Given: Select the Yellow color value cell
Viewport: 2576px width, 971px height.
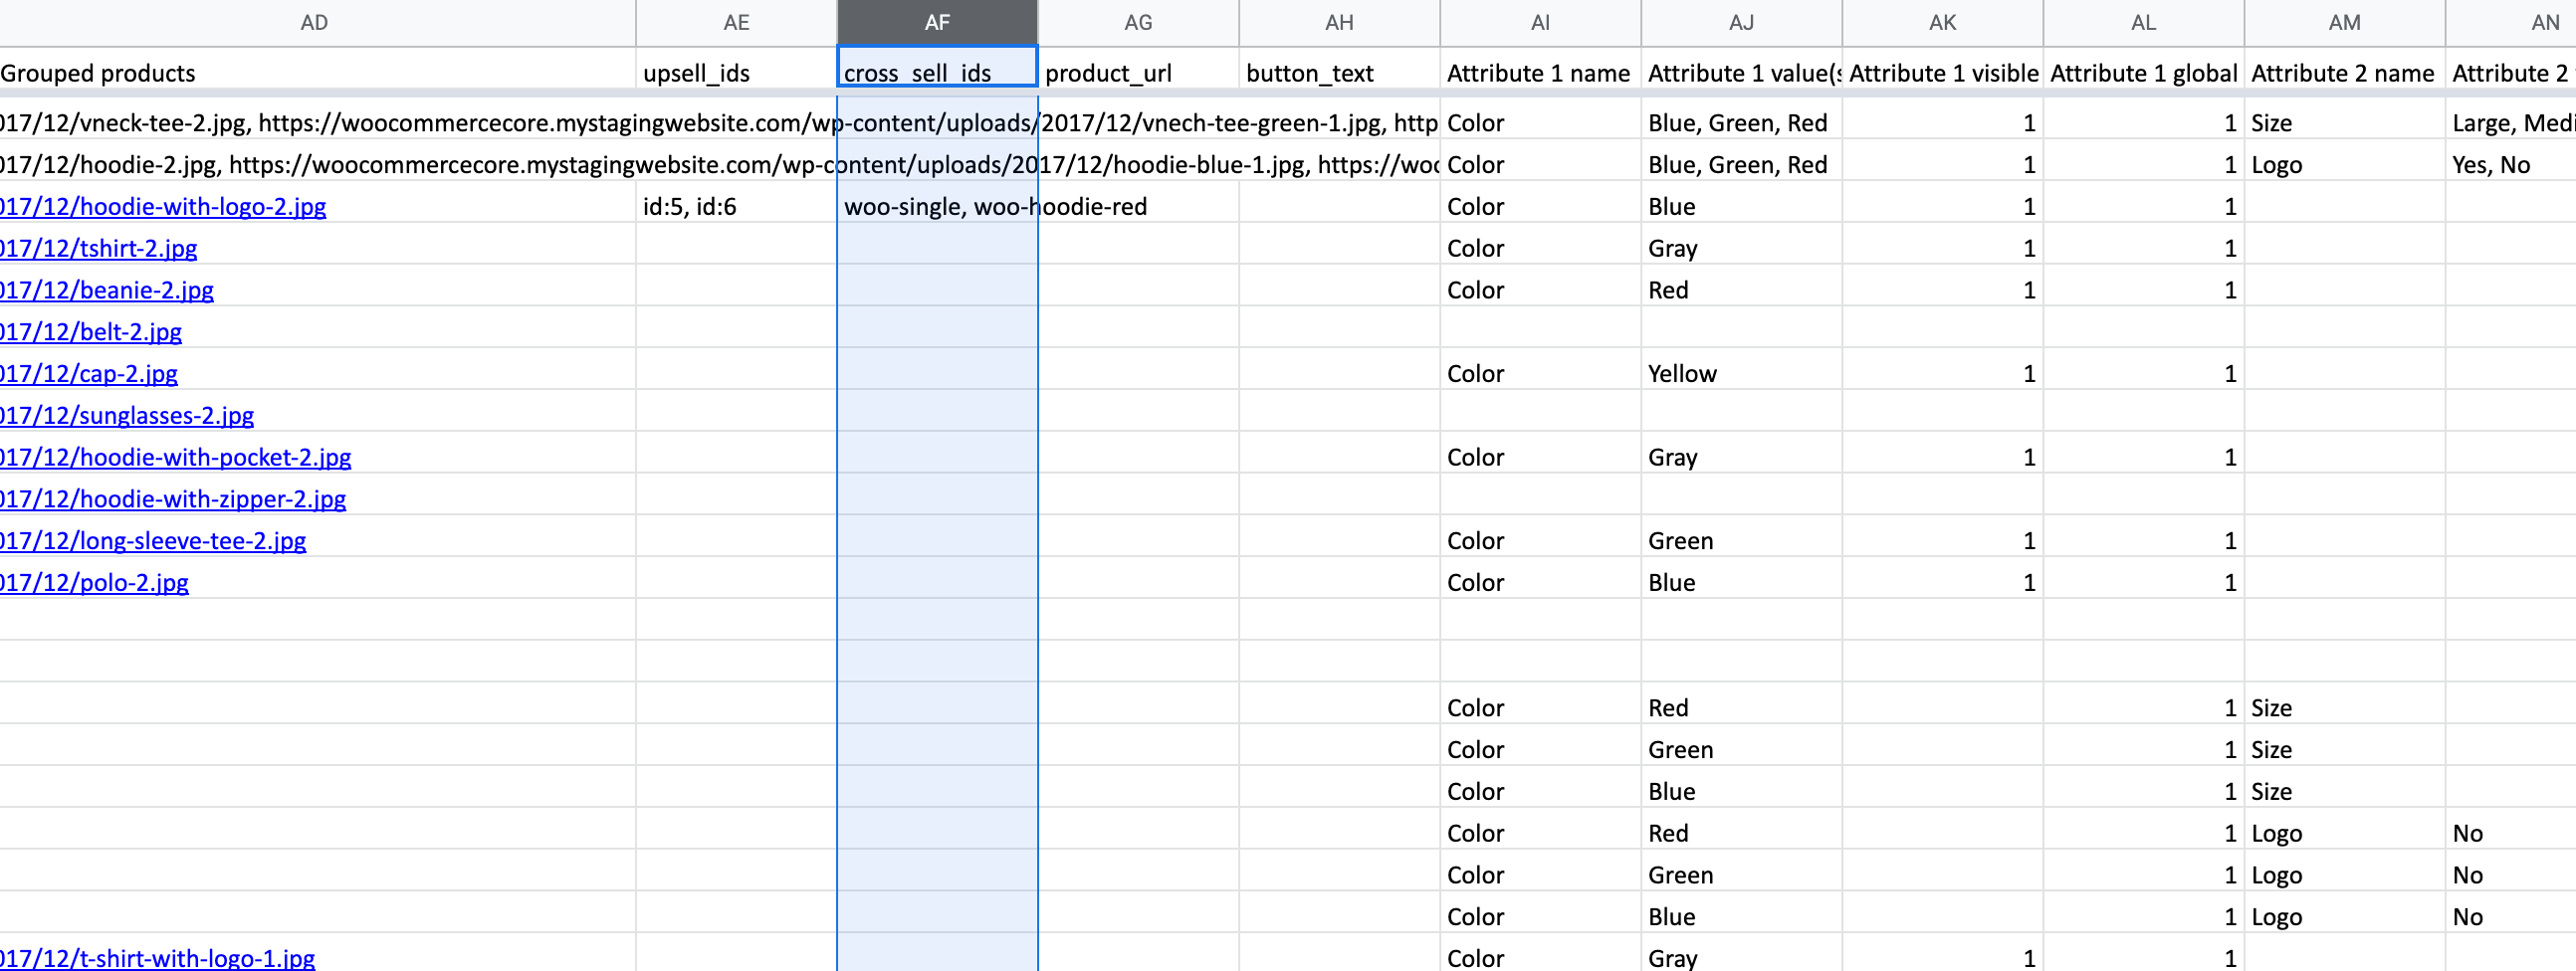Looking at the screenshot, I should (x=1740, y=374).
